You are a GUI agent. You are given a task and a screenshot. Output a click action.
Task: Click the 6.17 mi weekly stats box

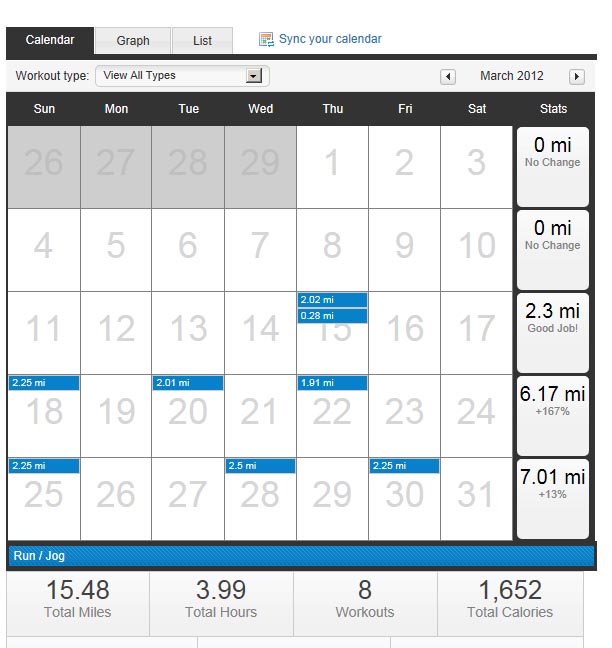point(553,415)
